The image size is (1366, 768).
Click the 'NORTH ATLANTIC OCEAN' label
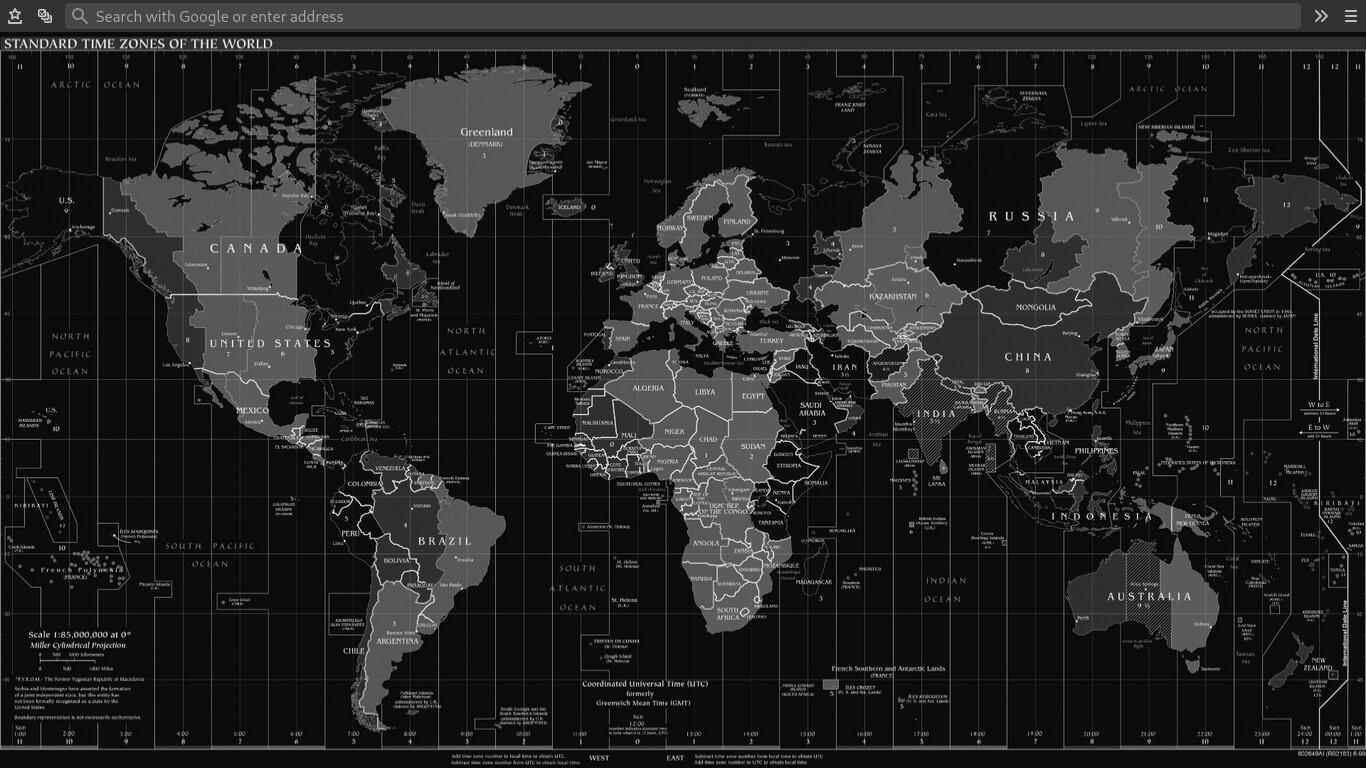tap(466, 351)
